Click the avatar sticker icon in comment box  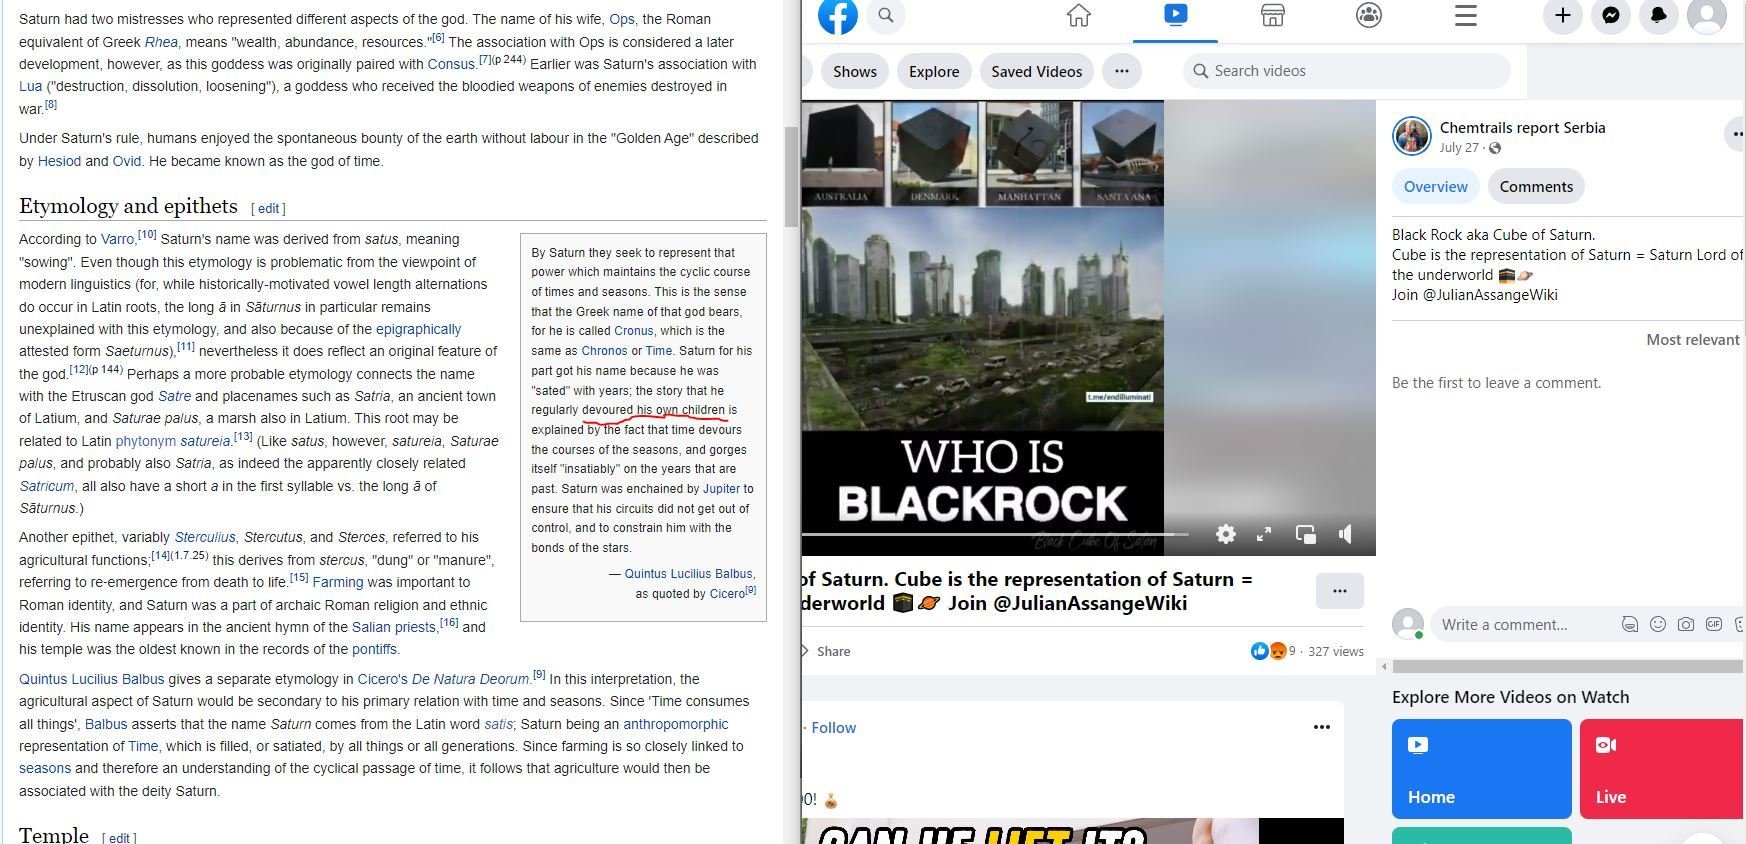1630,624
